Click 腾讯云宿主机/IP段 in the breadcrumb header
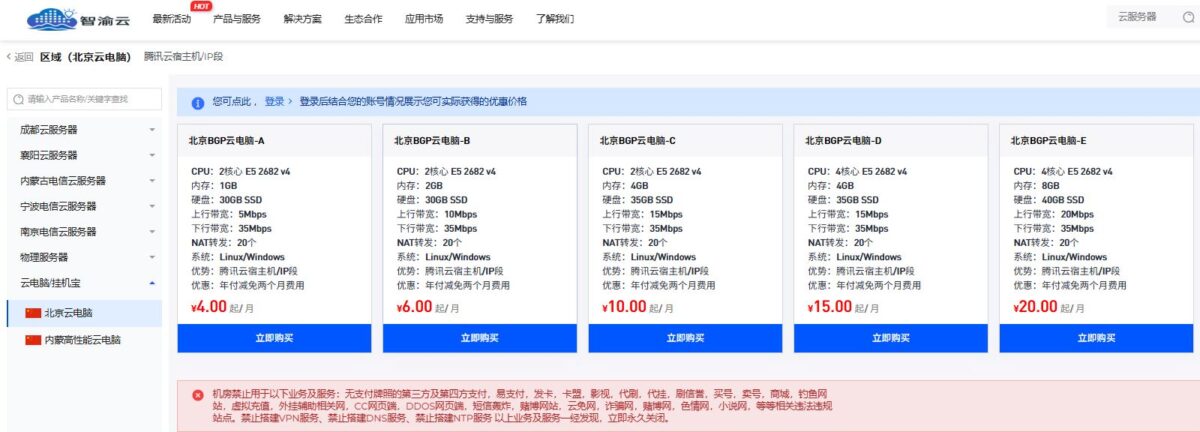Image resolution: width=1200 pixels, height=432 pixels. pos(183,57)
